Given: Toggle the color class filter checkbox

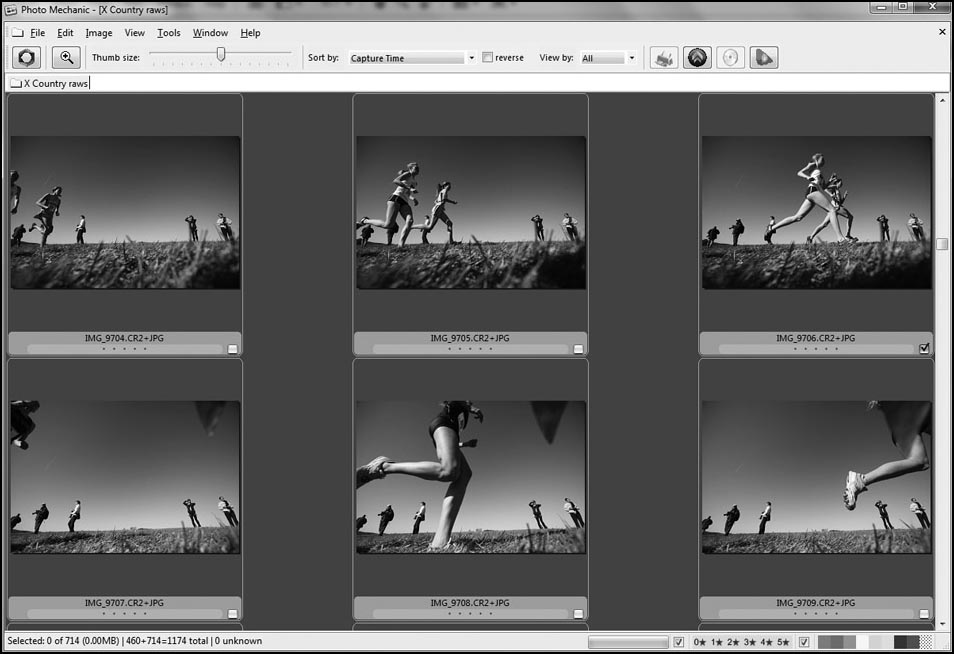Looking at the screenshot, I should point(804,642).
